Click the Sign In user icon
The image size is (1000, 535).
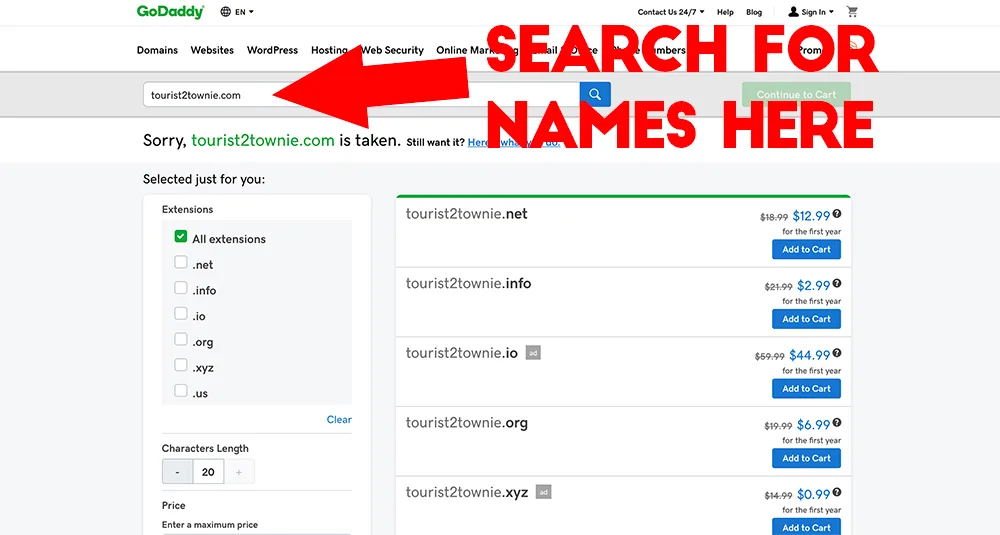pyautogui.click(x=793, y=11)
